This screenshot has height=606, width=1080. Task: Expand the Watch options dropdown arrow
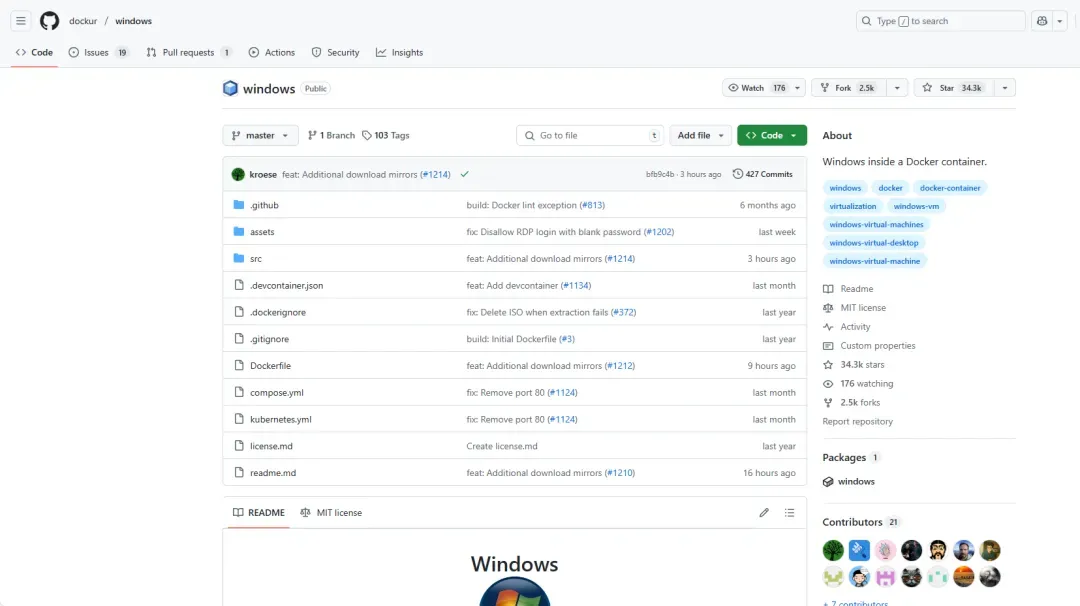tap(798, 88)
